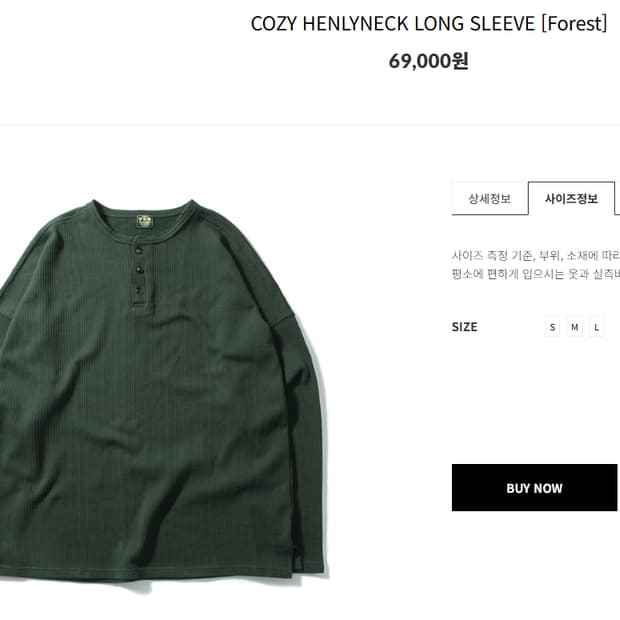Click the 사이즈 측정 기준 note line
This screenshot has height=620, width=620.
click(x=536, y=256)
